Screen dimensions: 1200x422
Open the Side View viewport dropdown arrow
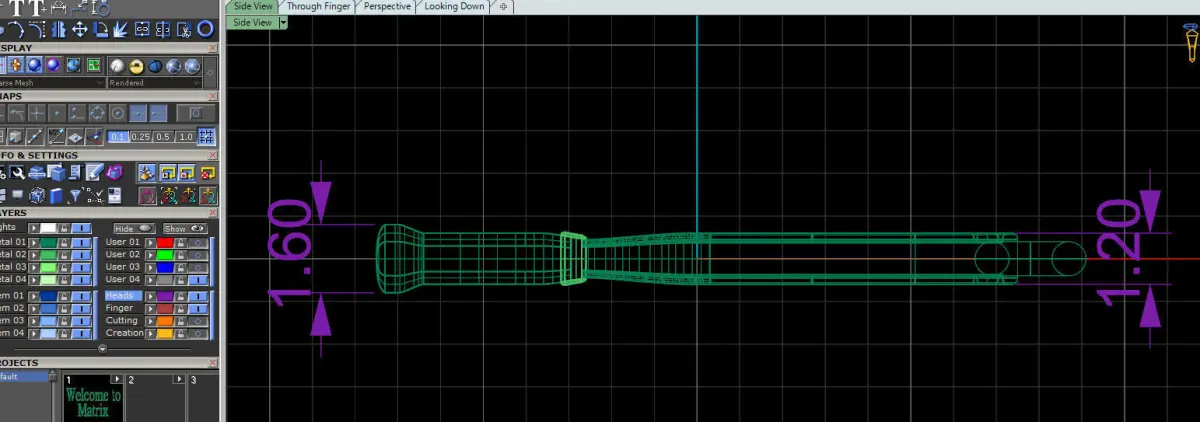(284, 21)
